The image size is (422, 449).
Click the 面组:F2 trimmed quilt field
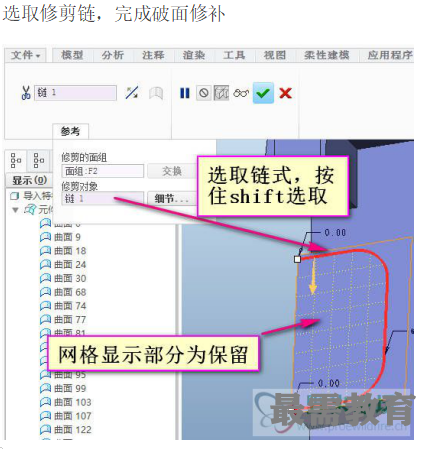(103, 171)
